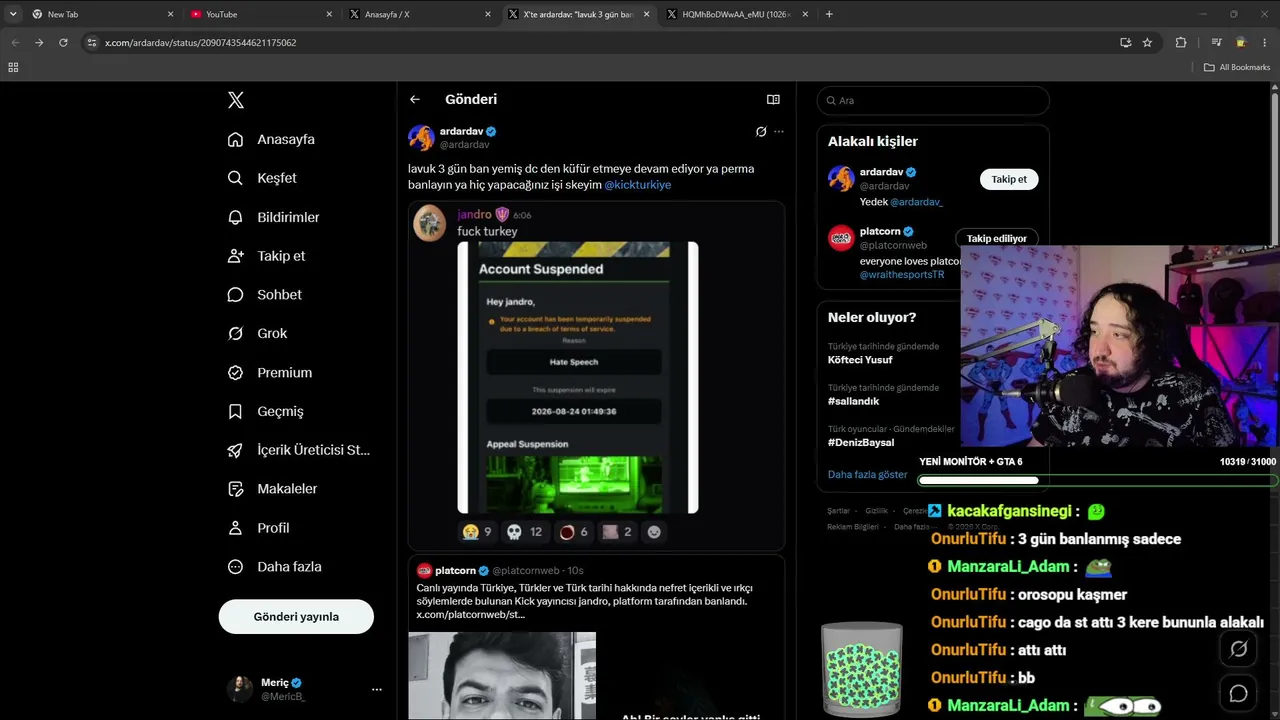Open Sohbet chat from the sidebar
The image size is (1280, 720).
click(x=264, y=295)
